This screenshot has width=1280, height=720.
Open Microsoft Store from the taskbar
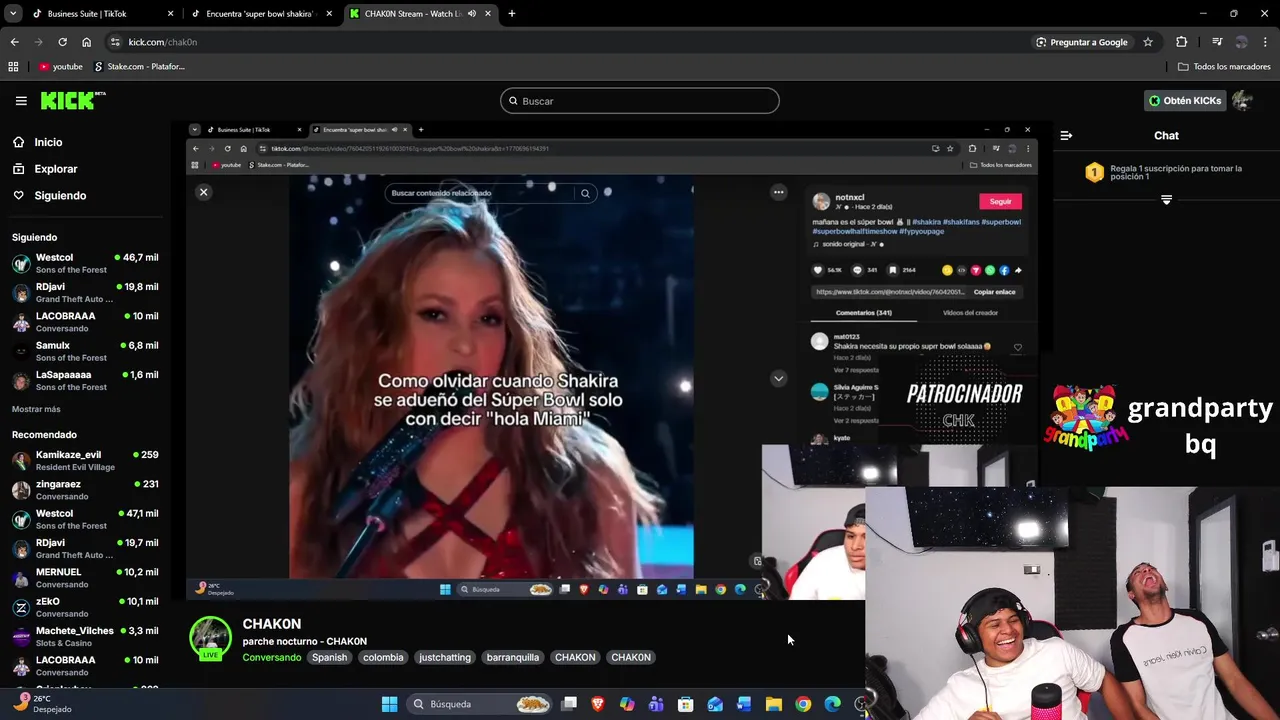coord(685,704)
